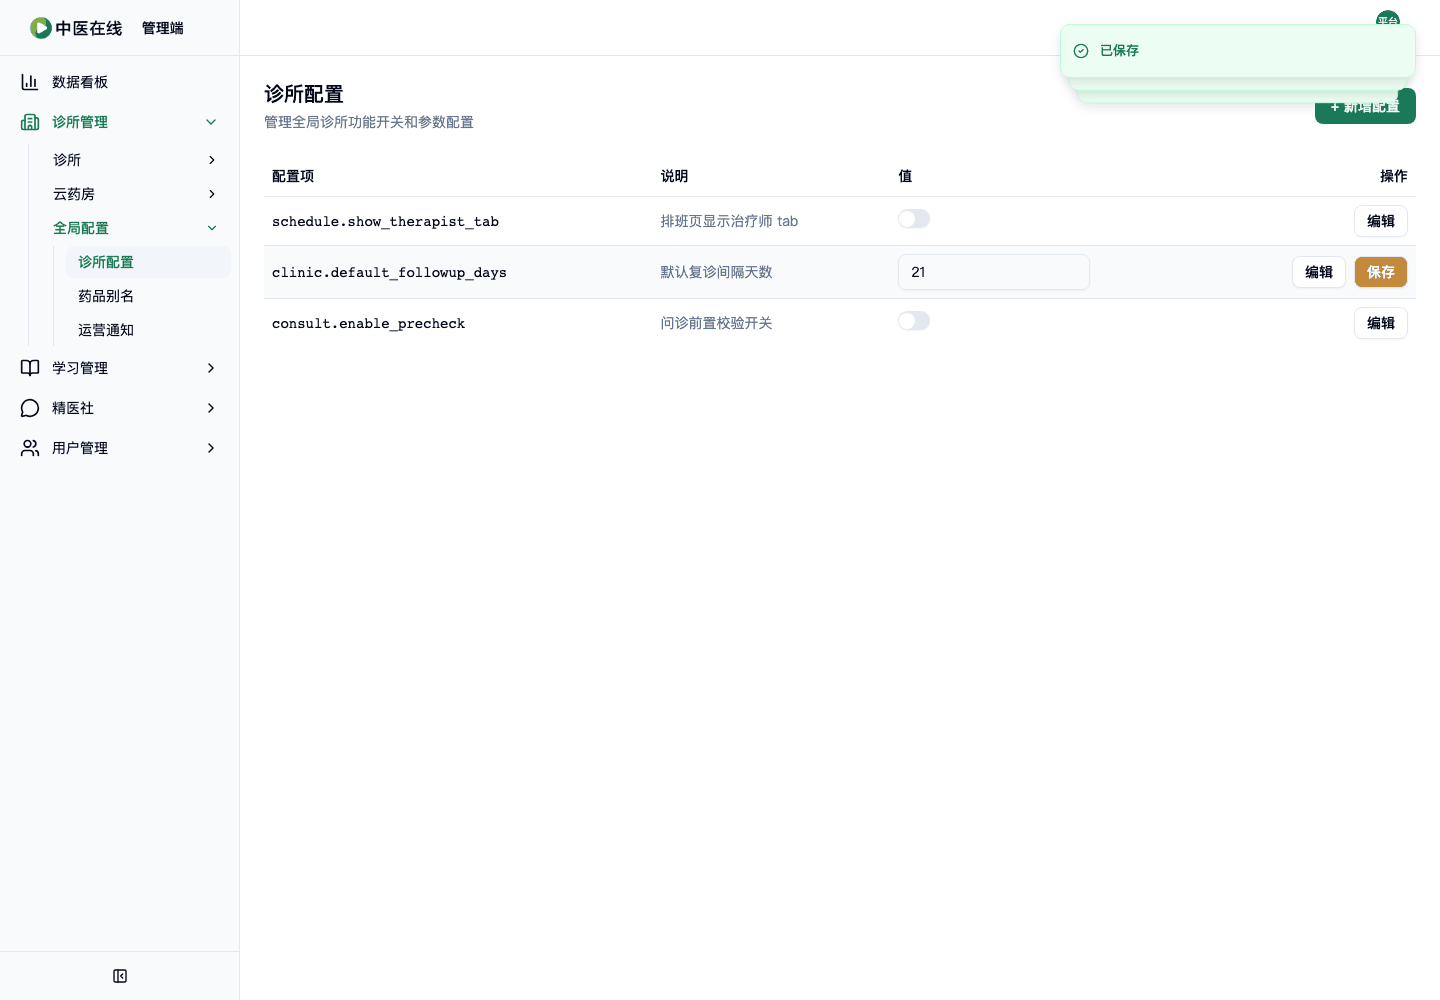Click the 用户管理 label

(80, 448)
